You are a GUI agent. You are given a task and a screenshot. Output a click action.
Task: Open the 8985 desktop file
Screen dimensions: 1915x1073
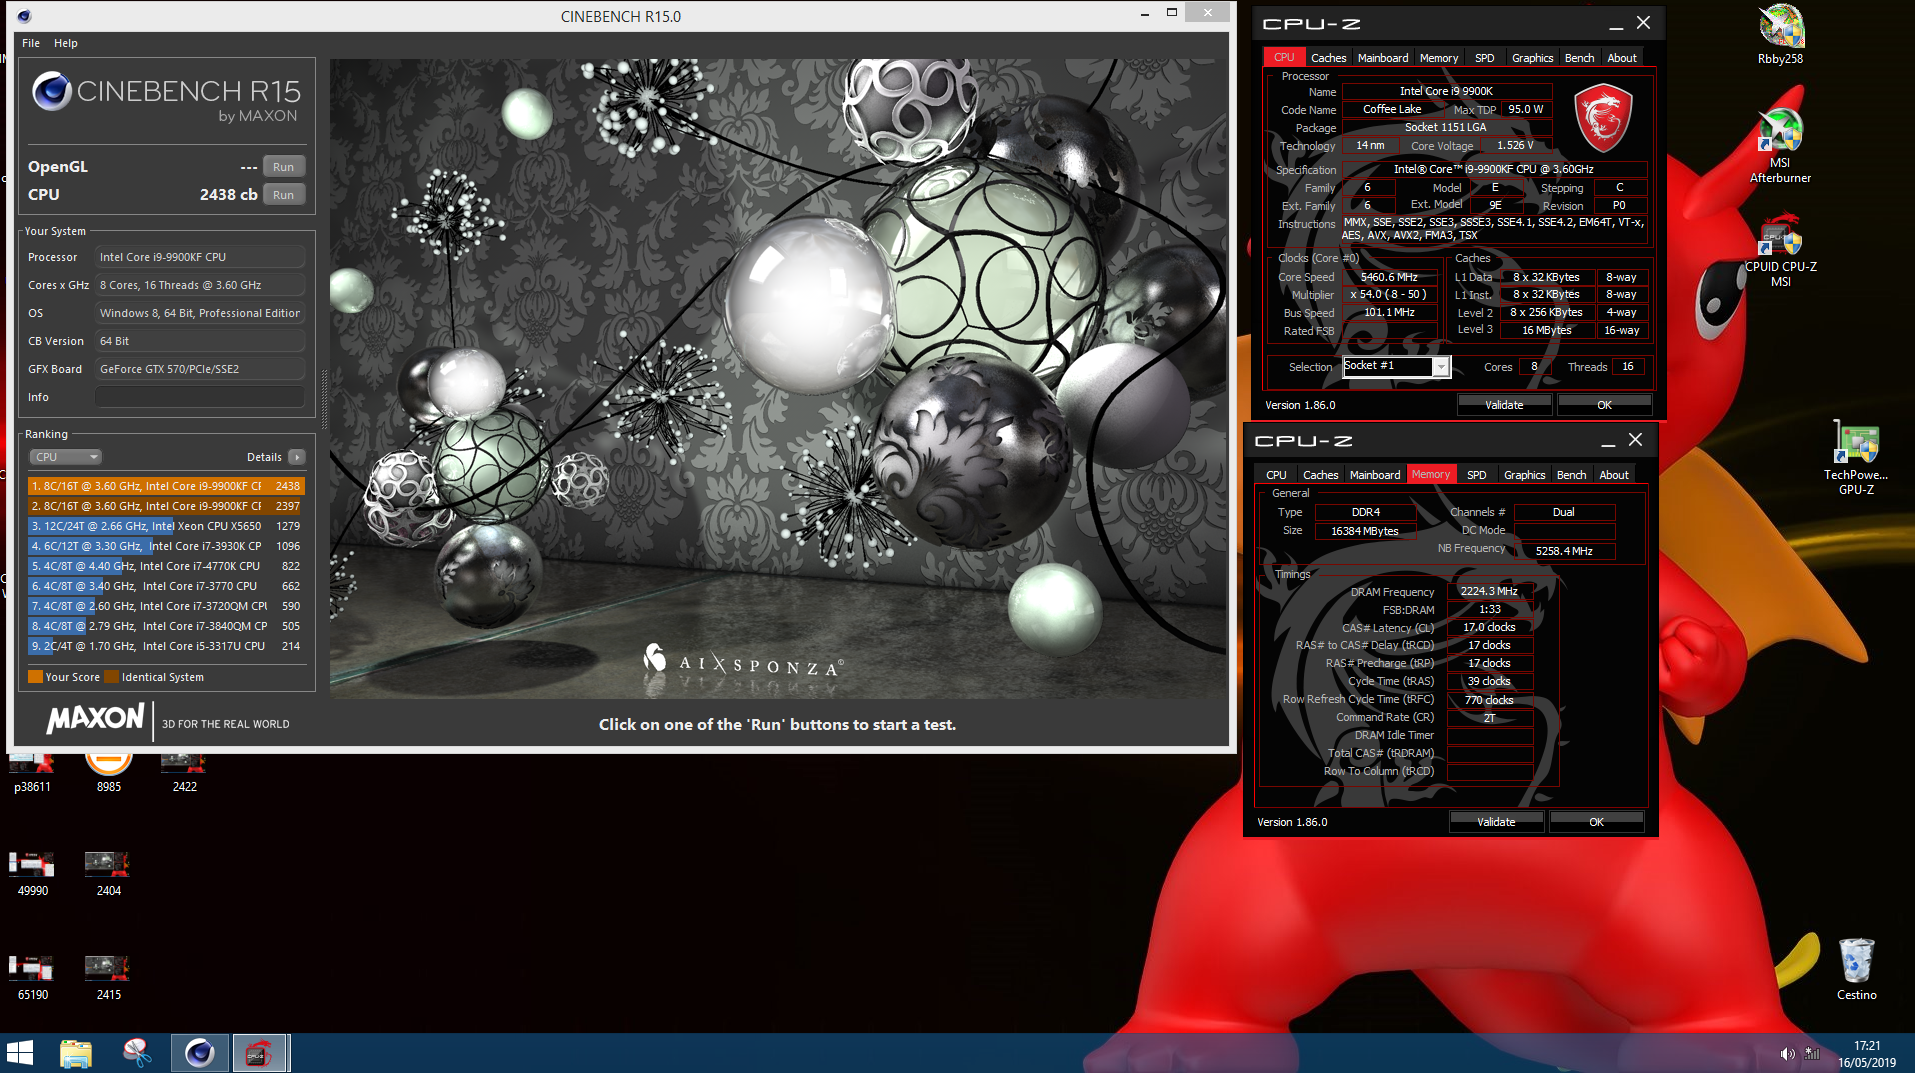coord(109,775)
